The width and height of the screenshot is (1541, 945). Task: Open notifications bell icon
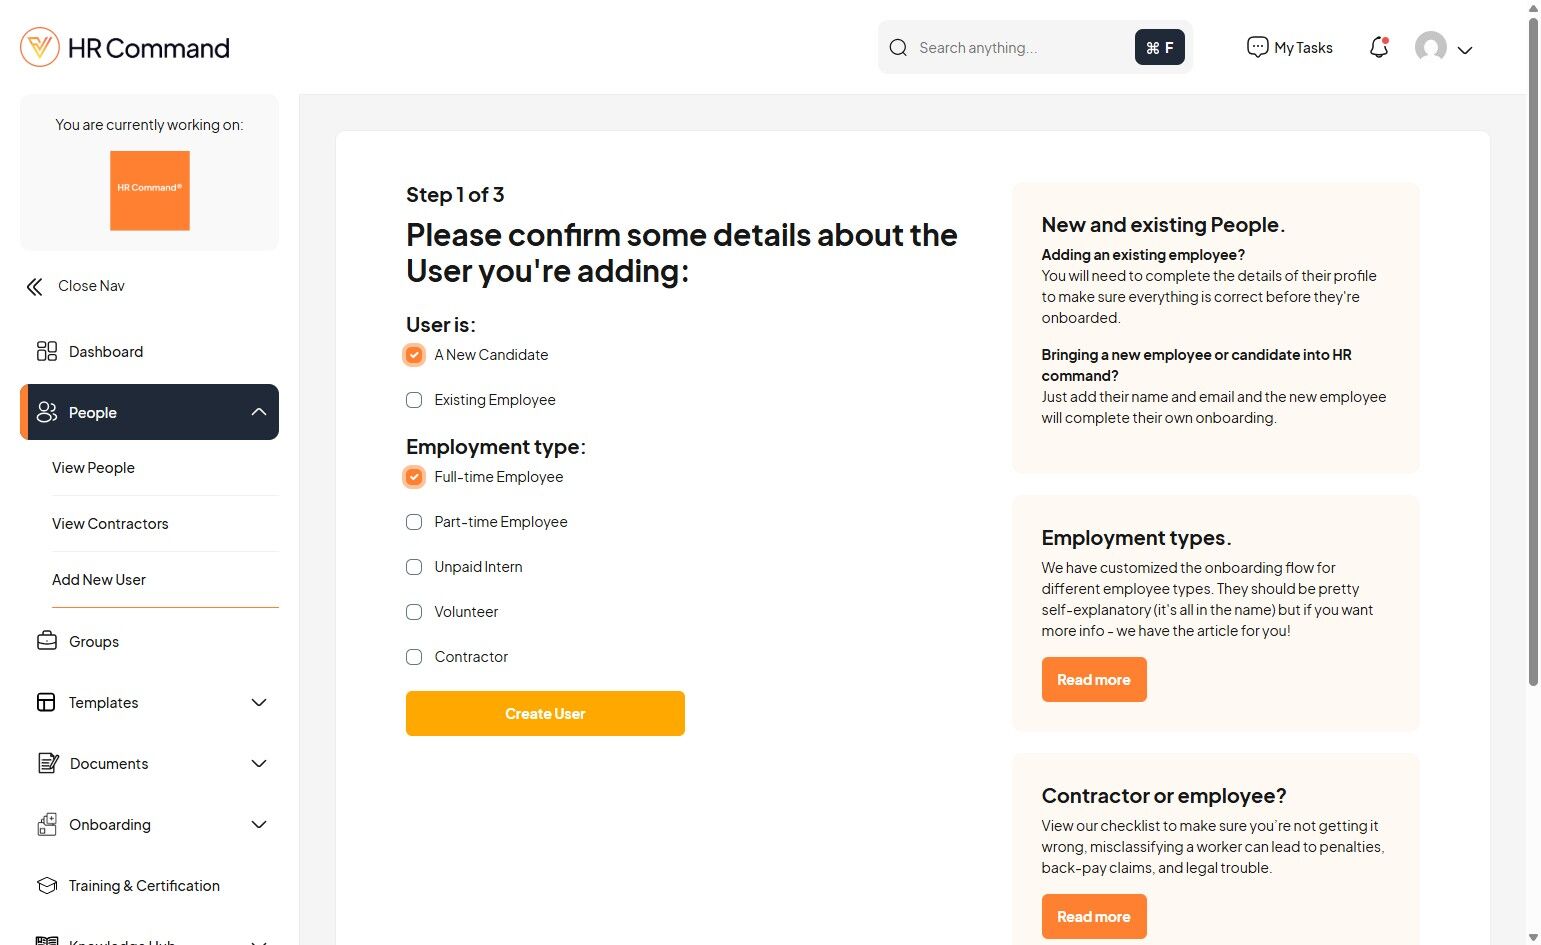click(x=1379, y=47)
